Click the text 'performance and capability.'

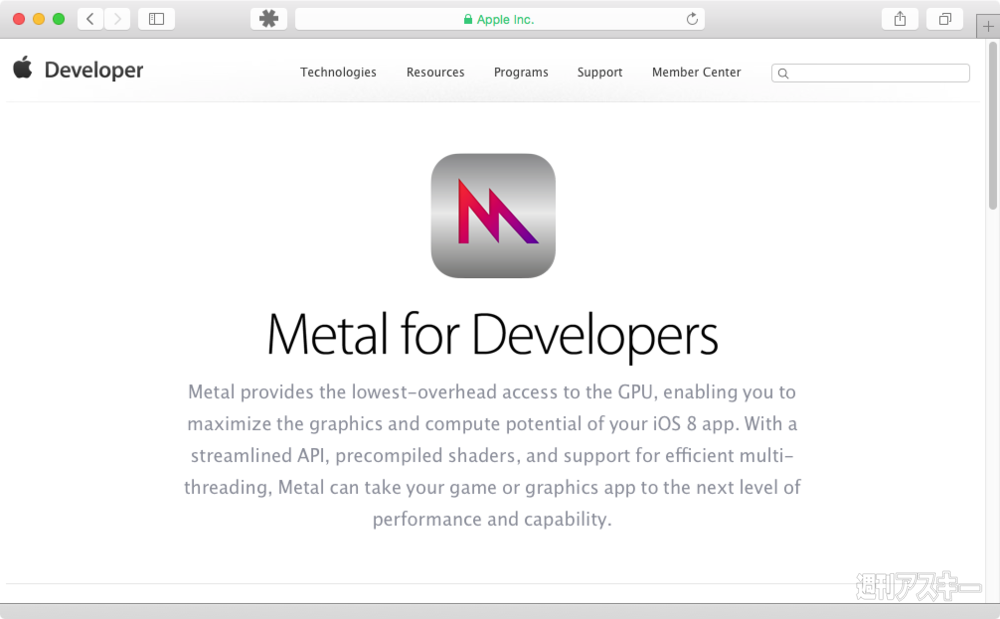492,520
